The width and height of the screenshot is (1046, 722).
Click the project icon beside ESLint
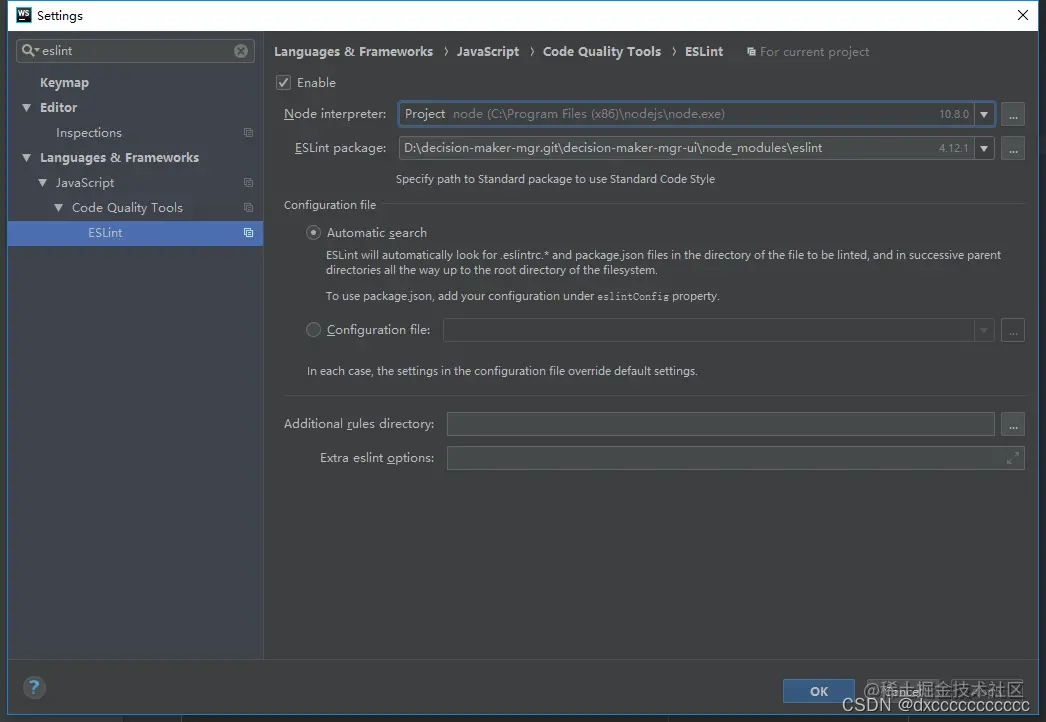tap(248, 233)
